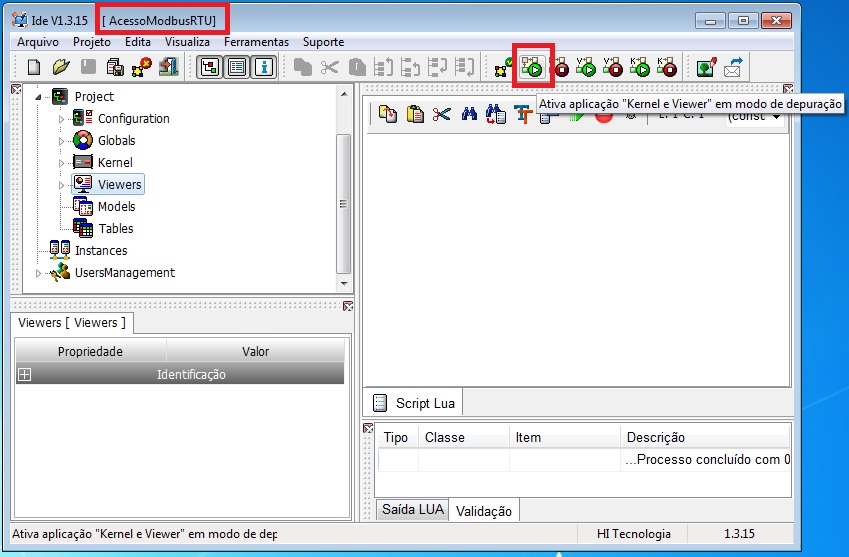The image size is (849, 557).
Task: Toggle the project tree panel view
Action: 210,67
